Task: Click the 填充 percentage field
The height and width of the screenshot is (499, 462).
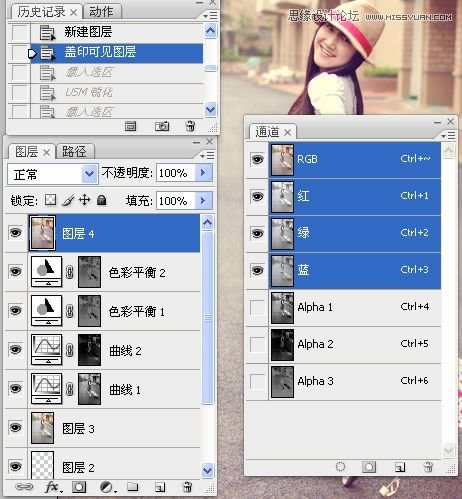Action: click(175, 201)
